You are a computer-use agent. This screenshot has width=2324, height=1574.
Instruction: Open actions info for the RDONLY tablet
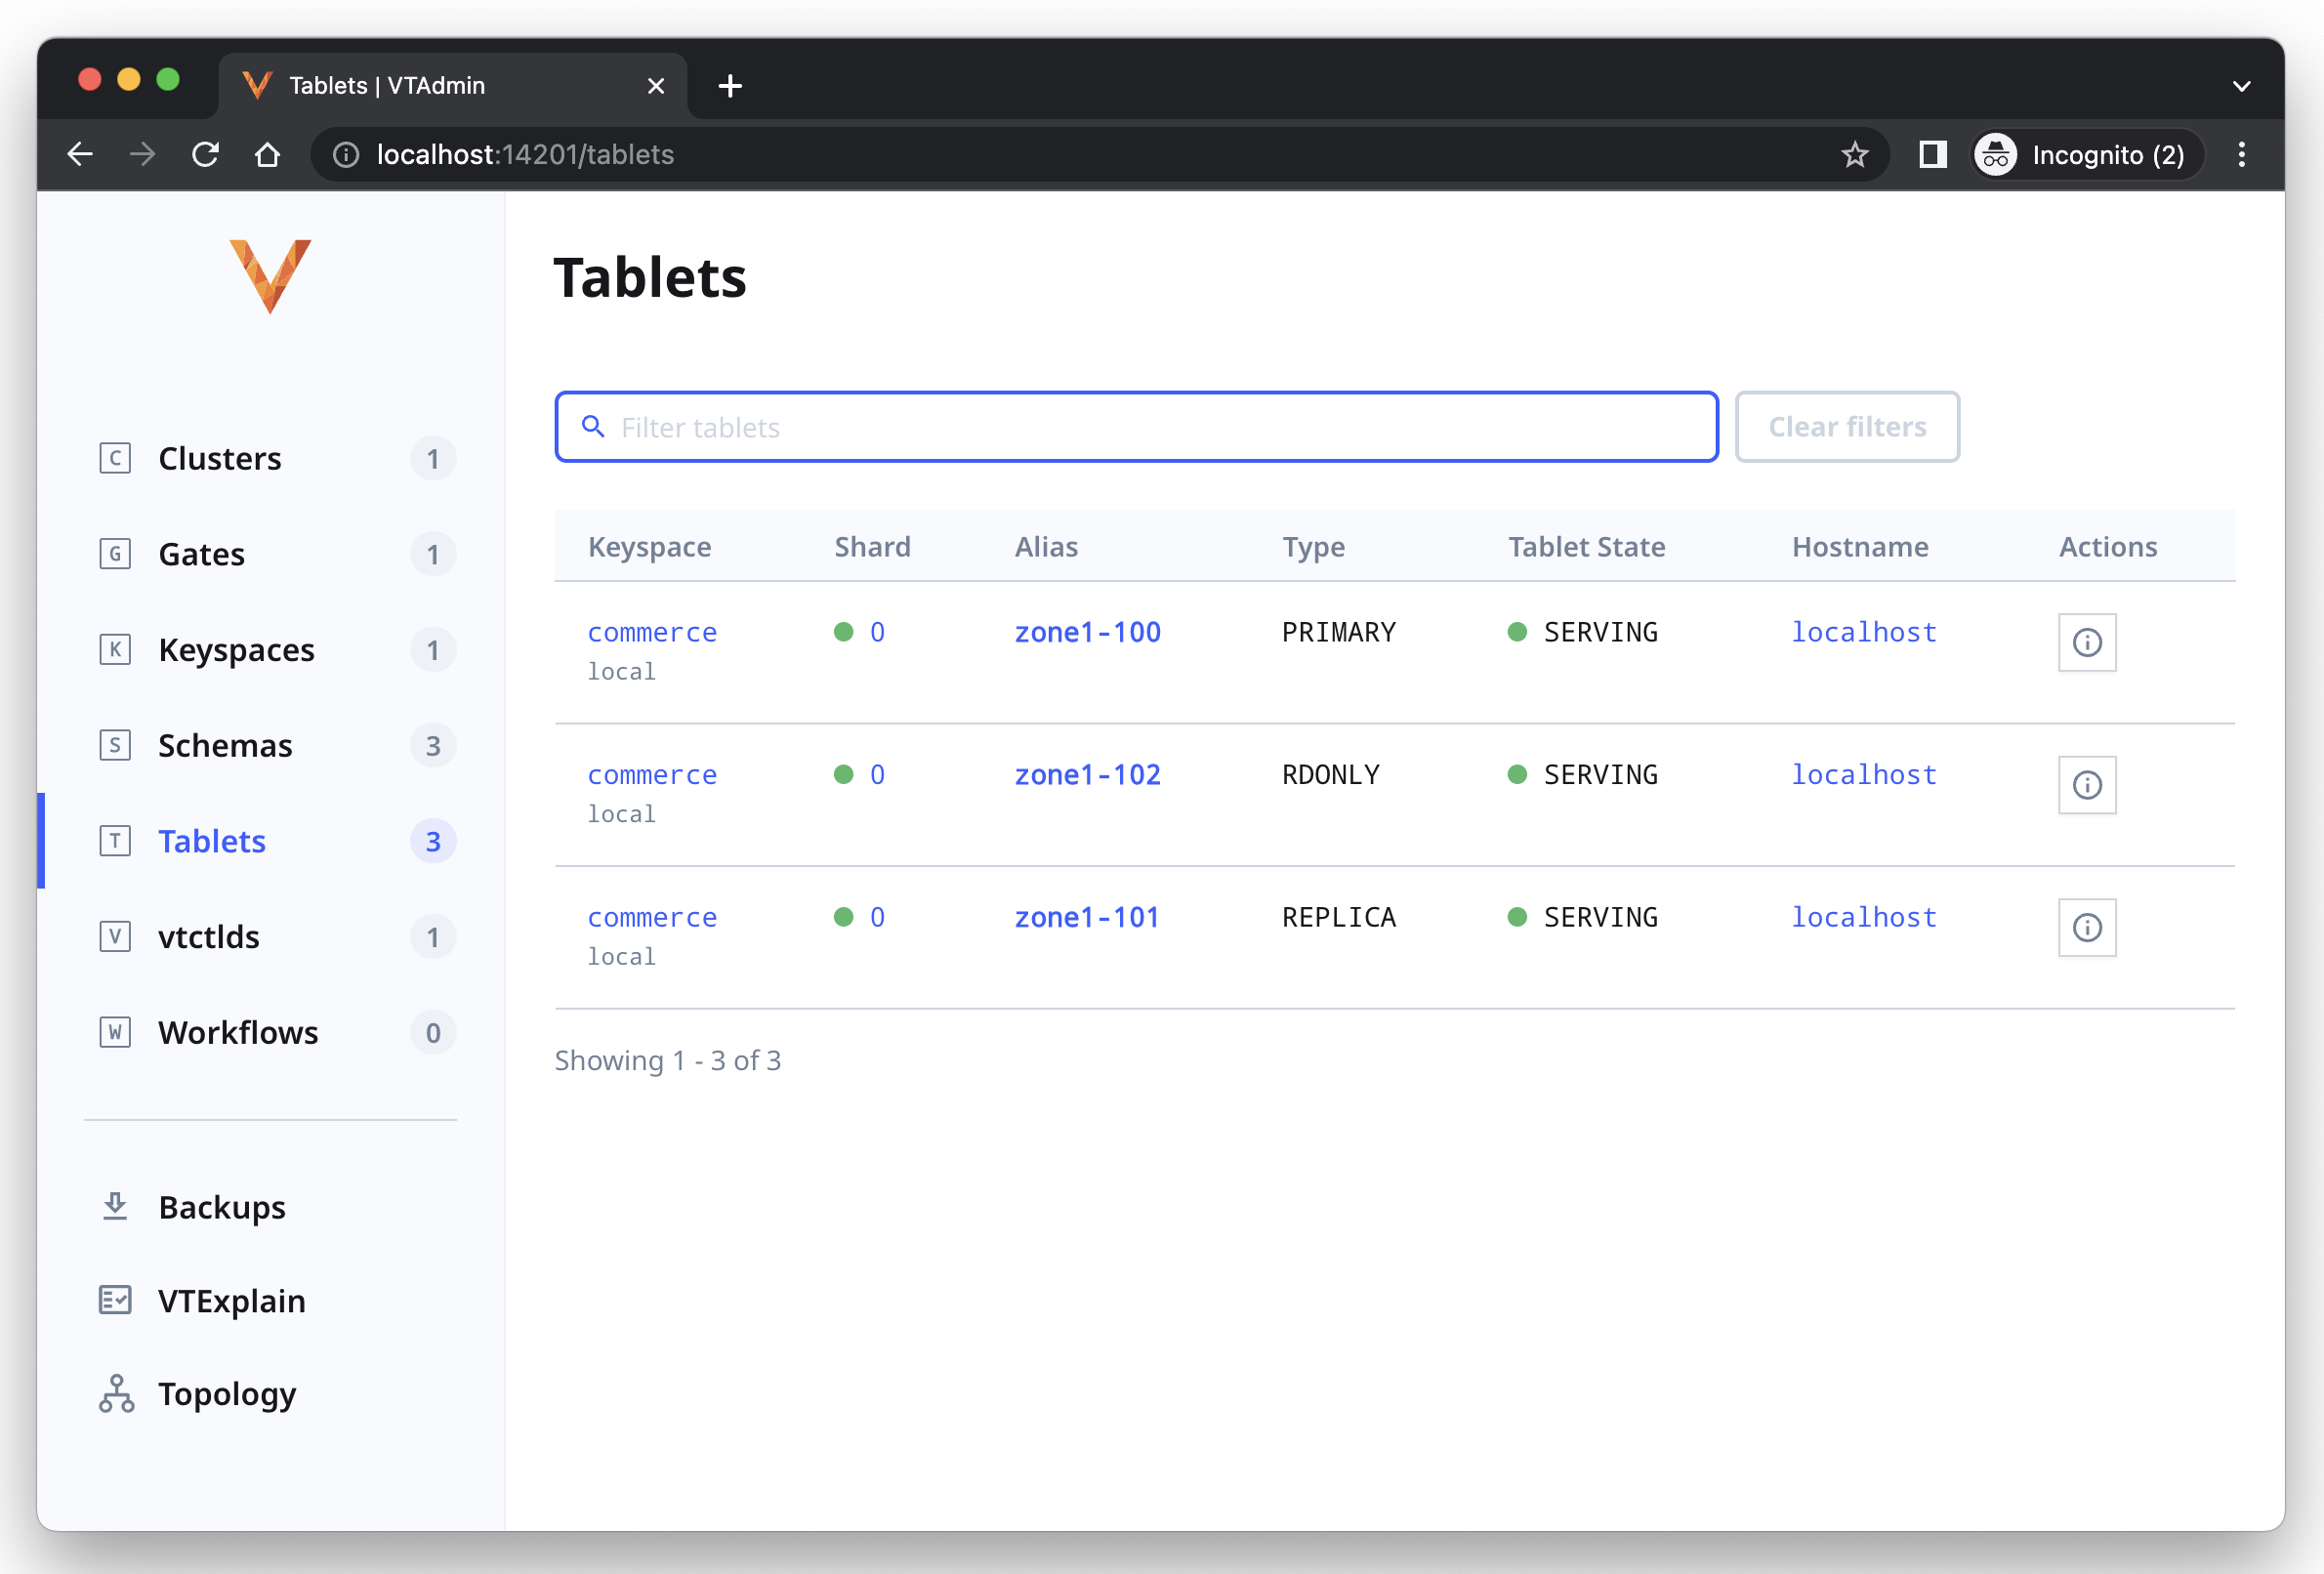(2087, 785)
